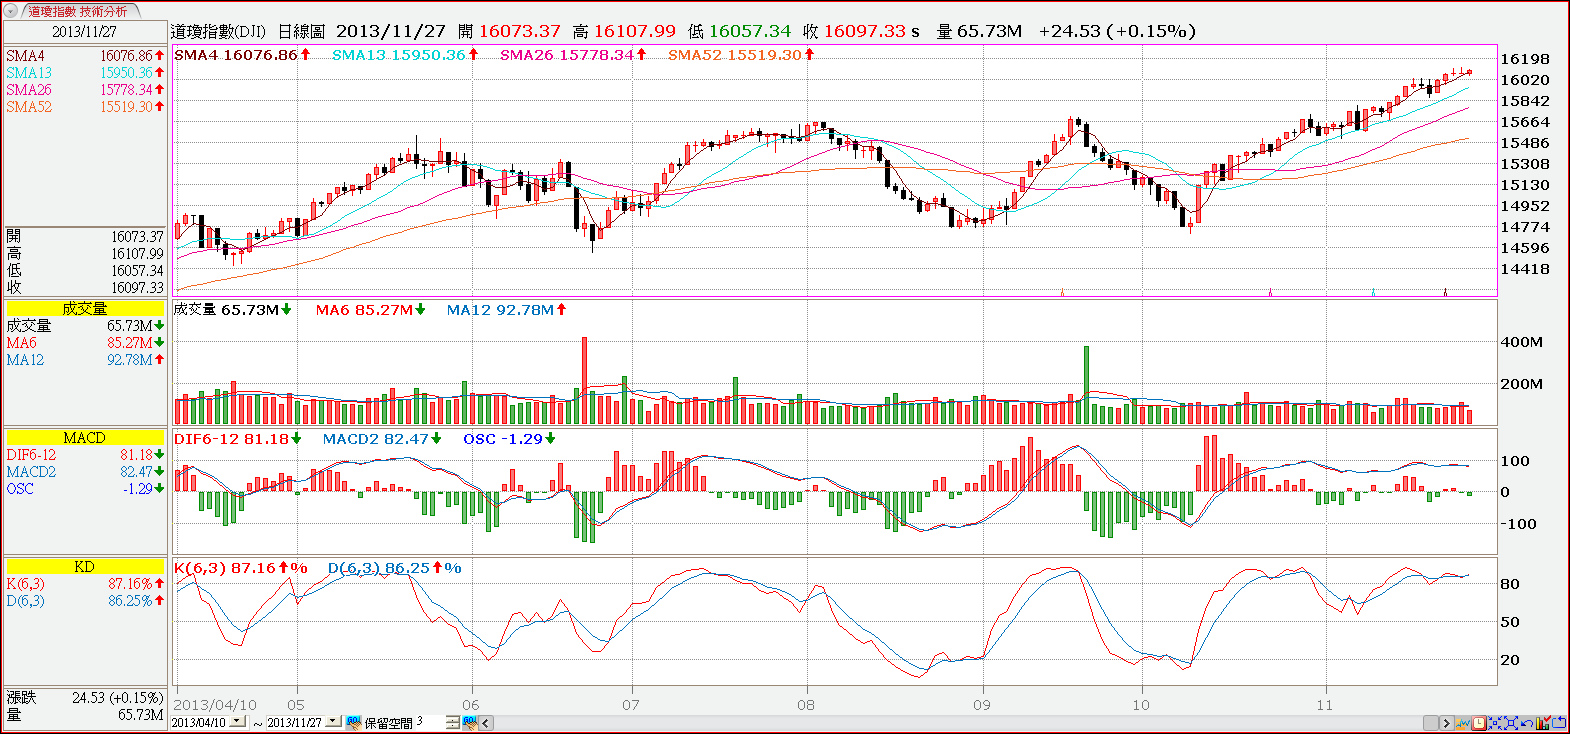
Task: Adjust the 保留空間 spinner arrows
Action: pyautogui.click(x=452, y=722)
